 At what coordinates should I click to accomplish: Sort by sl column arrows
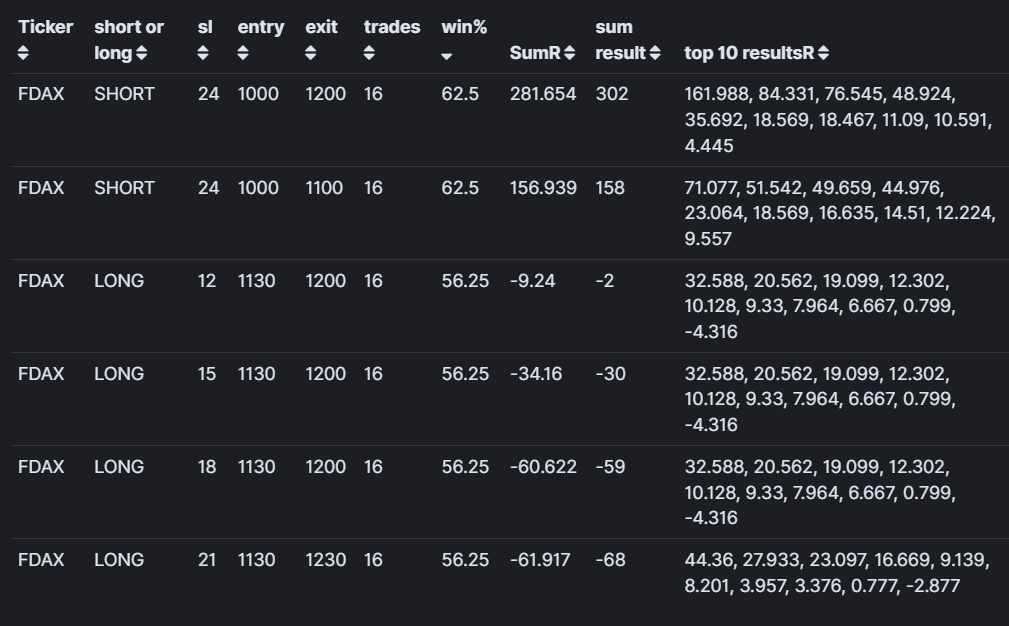203,53
